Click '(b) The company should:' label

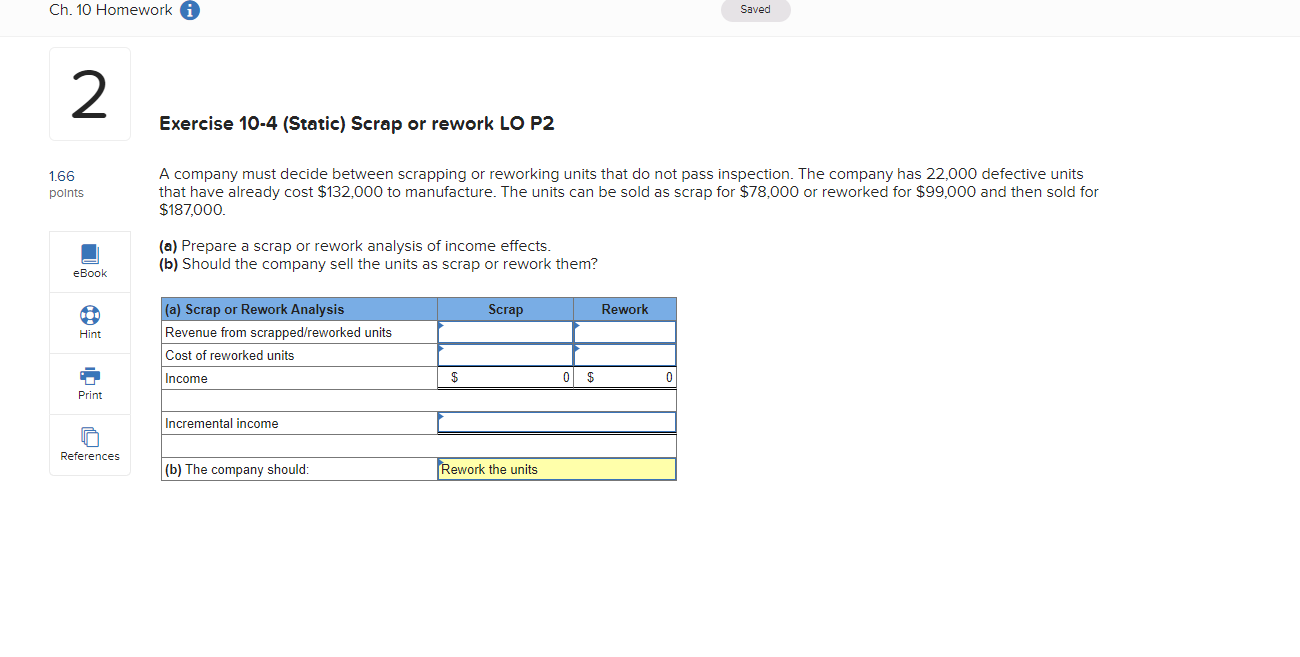tap(237, 469)
